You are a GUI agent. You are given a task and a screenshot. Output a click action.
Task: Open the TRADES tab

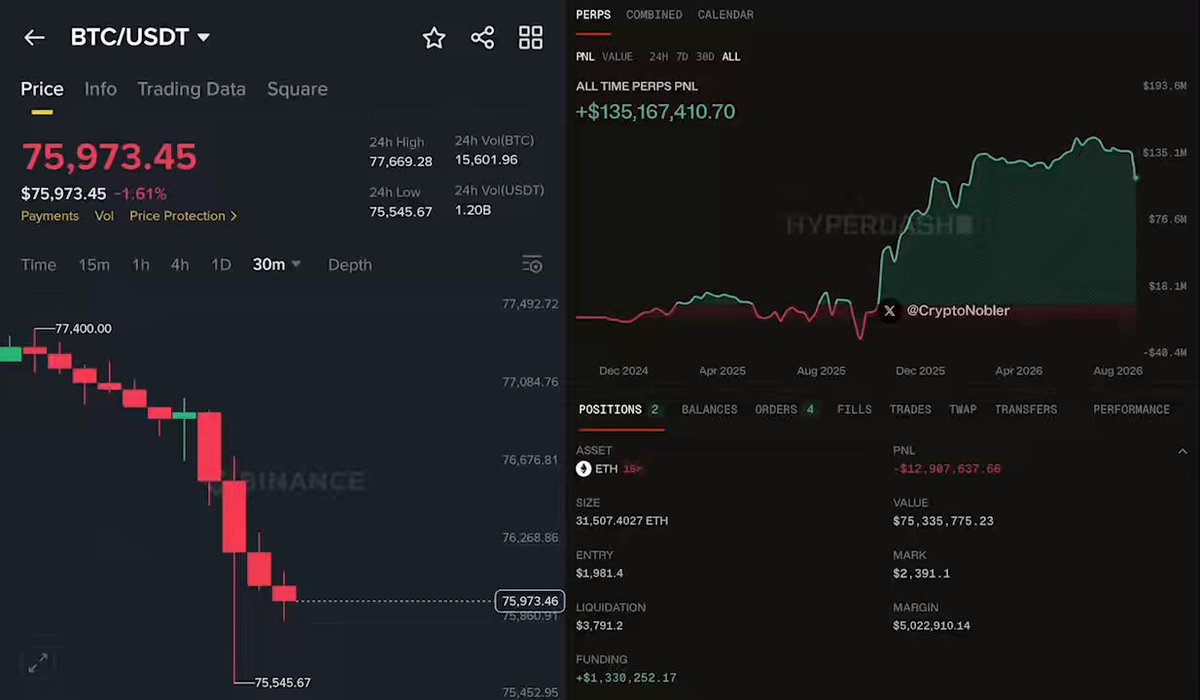point(910,410)
